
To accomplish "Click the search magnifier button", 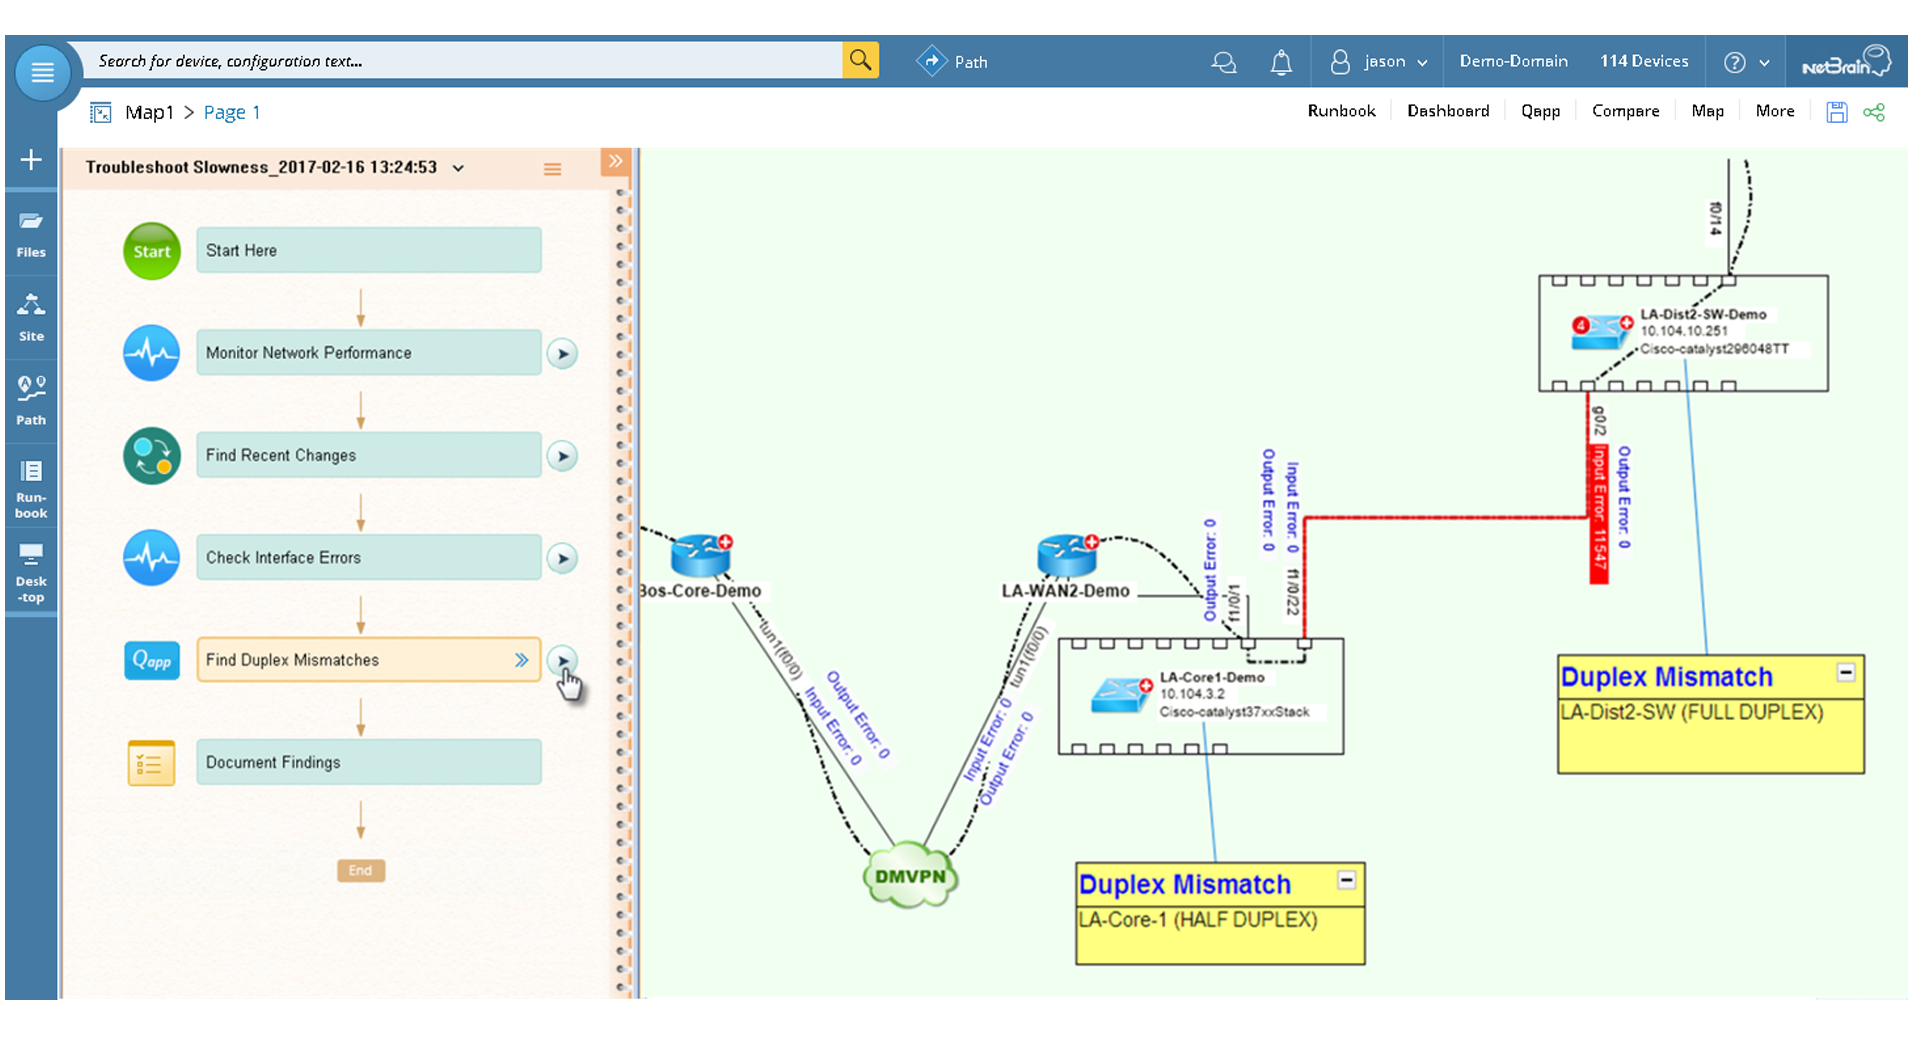I will coord(860,61).
